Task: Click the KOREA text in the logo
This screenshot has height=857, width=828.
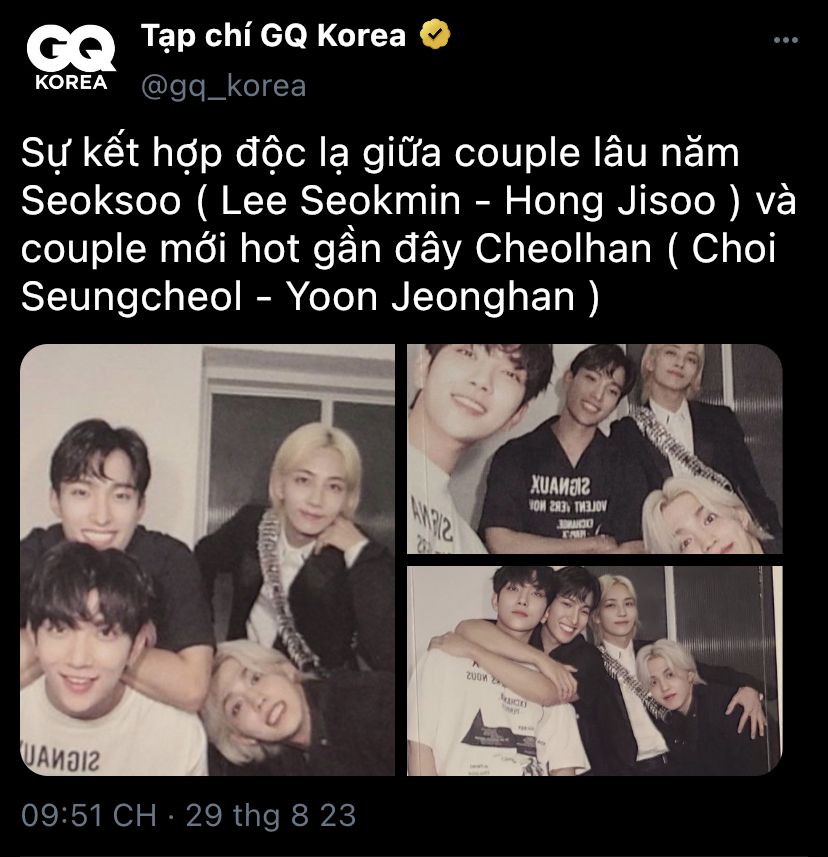Action: 71,83
